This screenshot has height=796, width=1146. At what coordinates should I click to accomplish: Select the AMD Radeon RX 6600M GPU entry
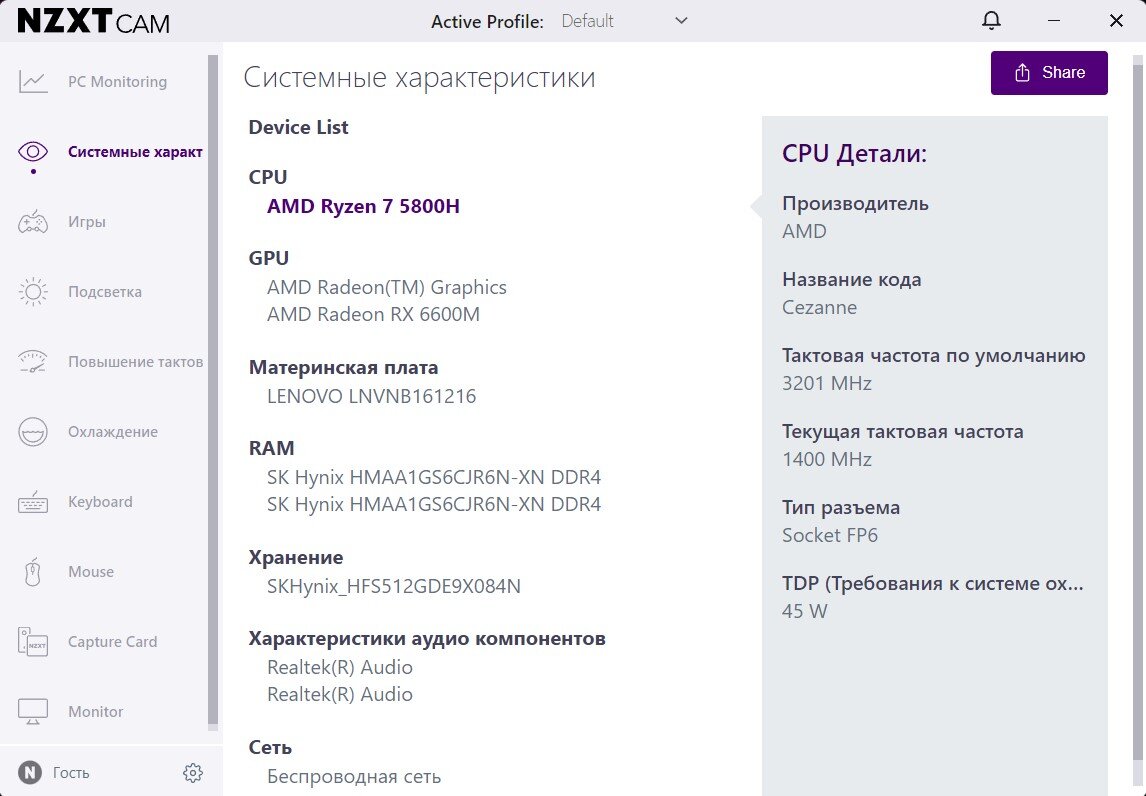[x=374, y=314]
